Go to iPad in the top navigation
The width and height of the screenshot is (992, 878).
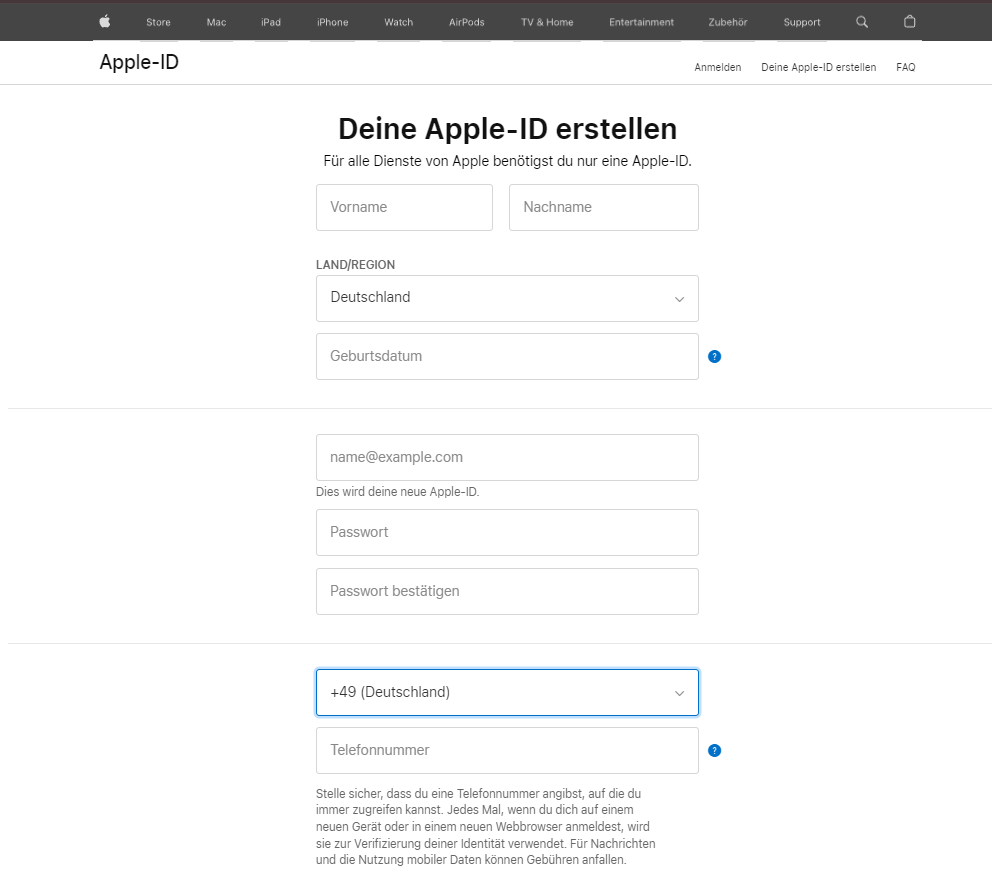tap(271, 22)
